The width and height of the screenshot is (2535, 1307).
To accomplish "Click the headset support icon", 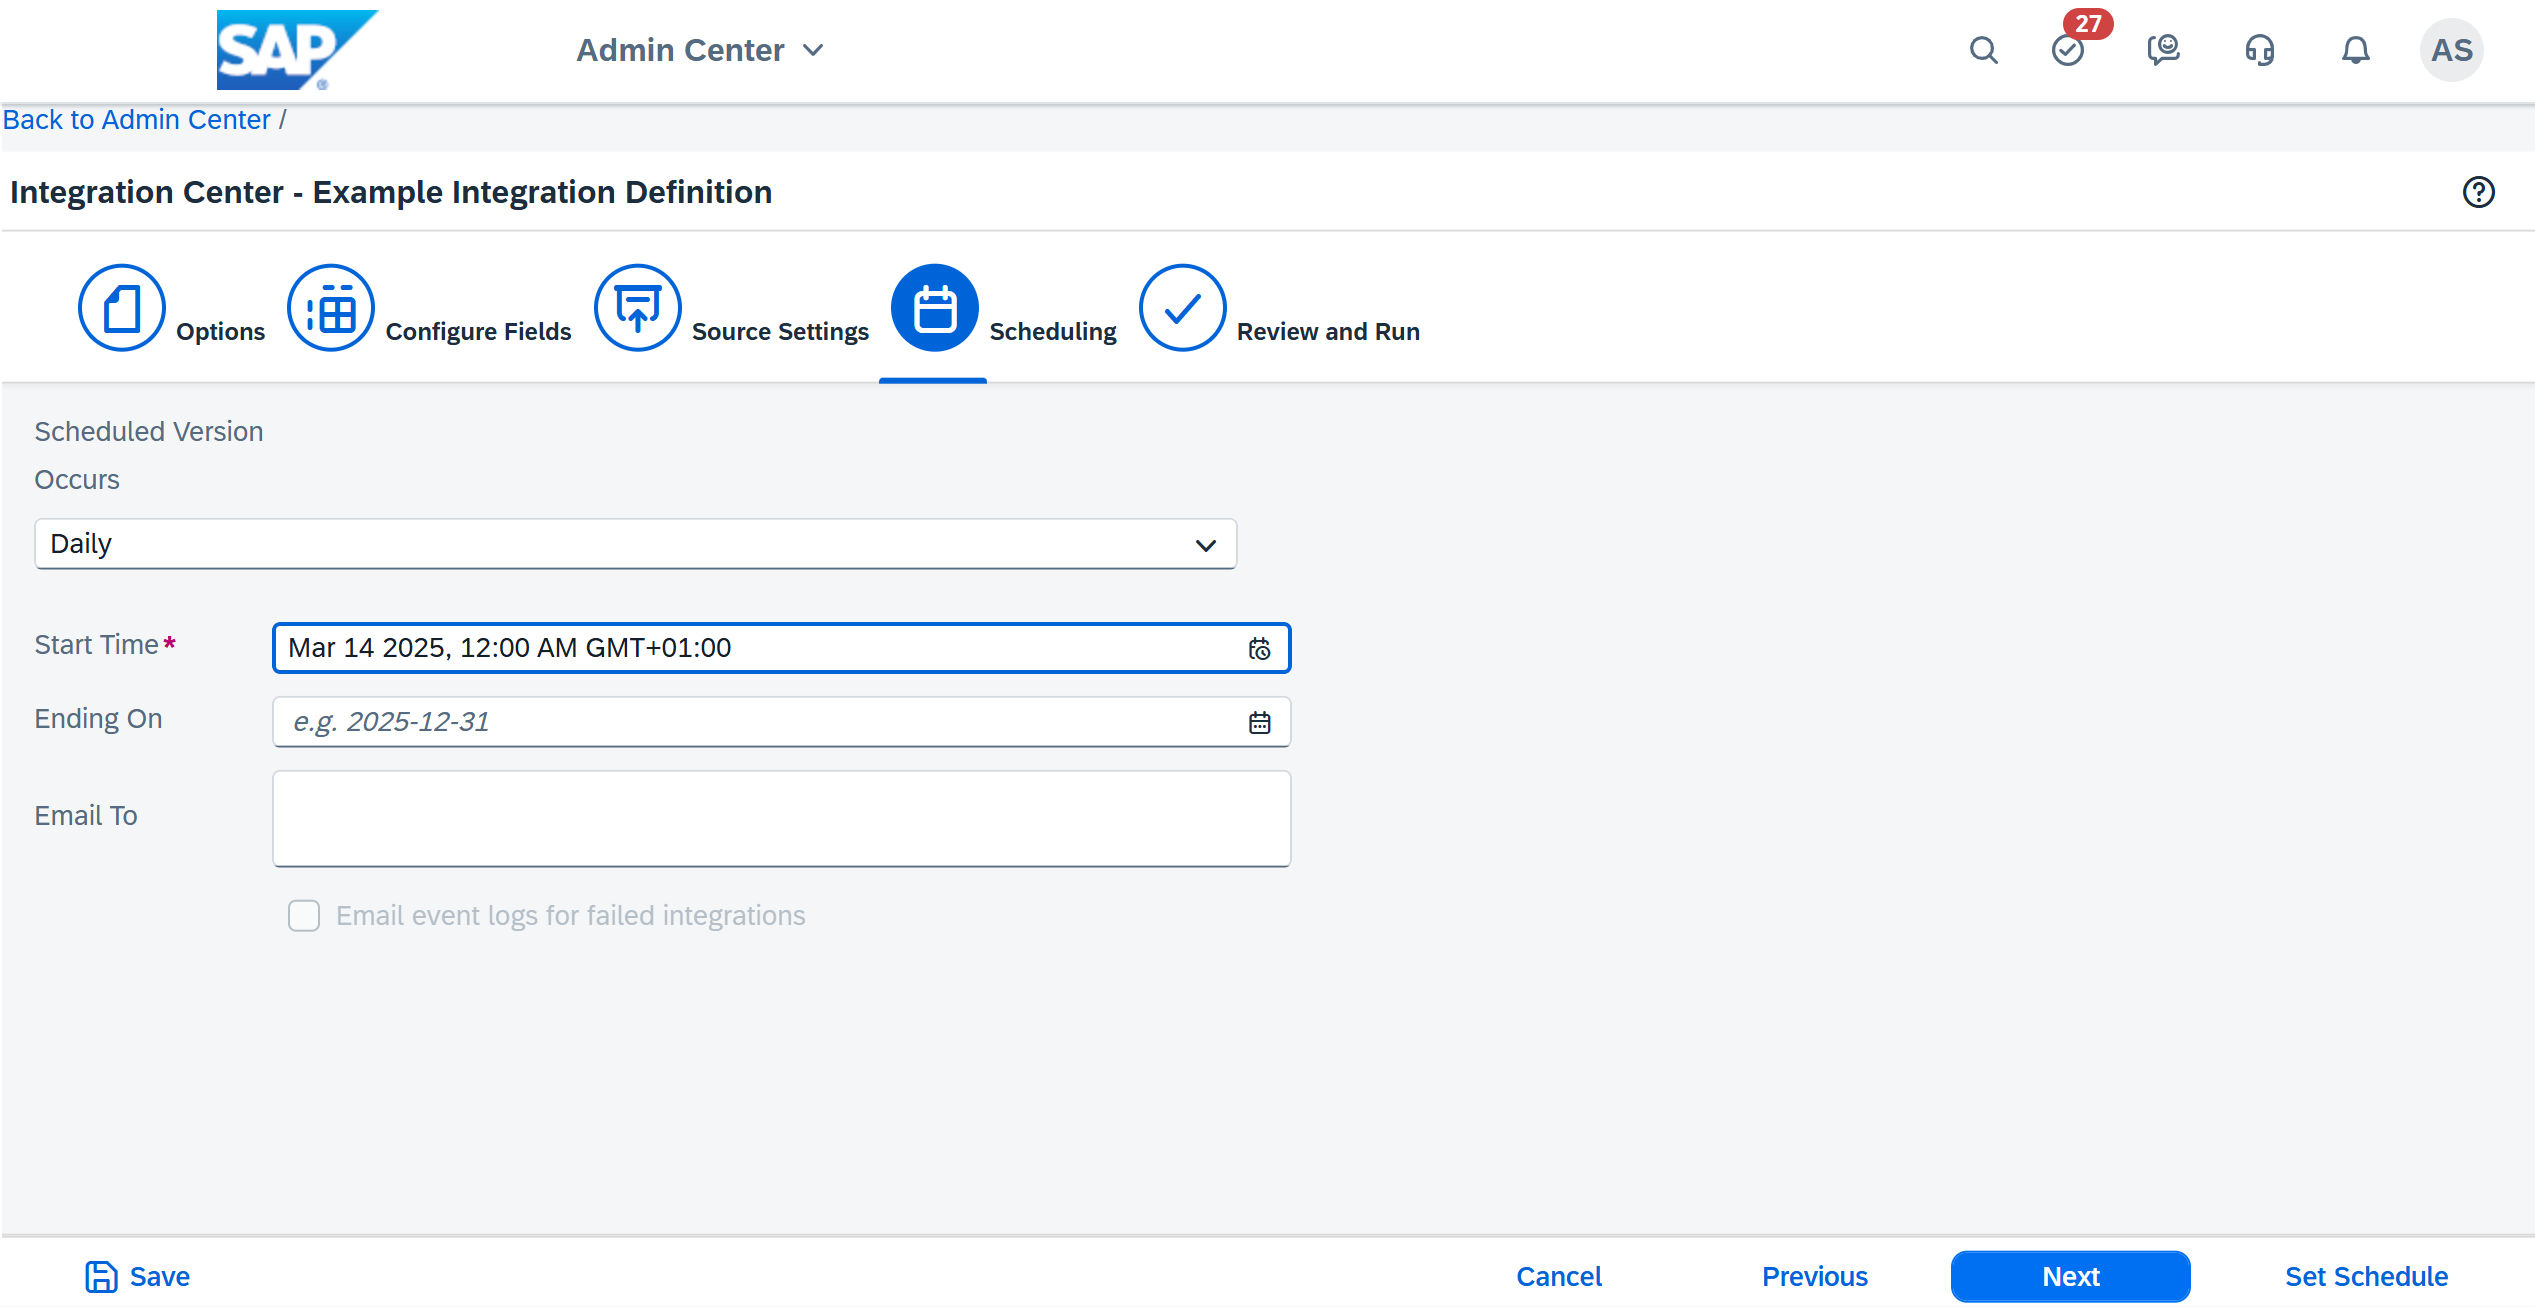I will (2259, 50).
